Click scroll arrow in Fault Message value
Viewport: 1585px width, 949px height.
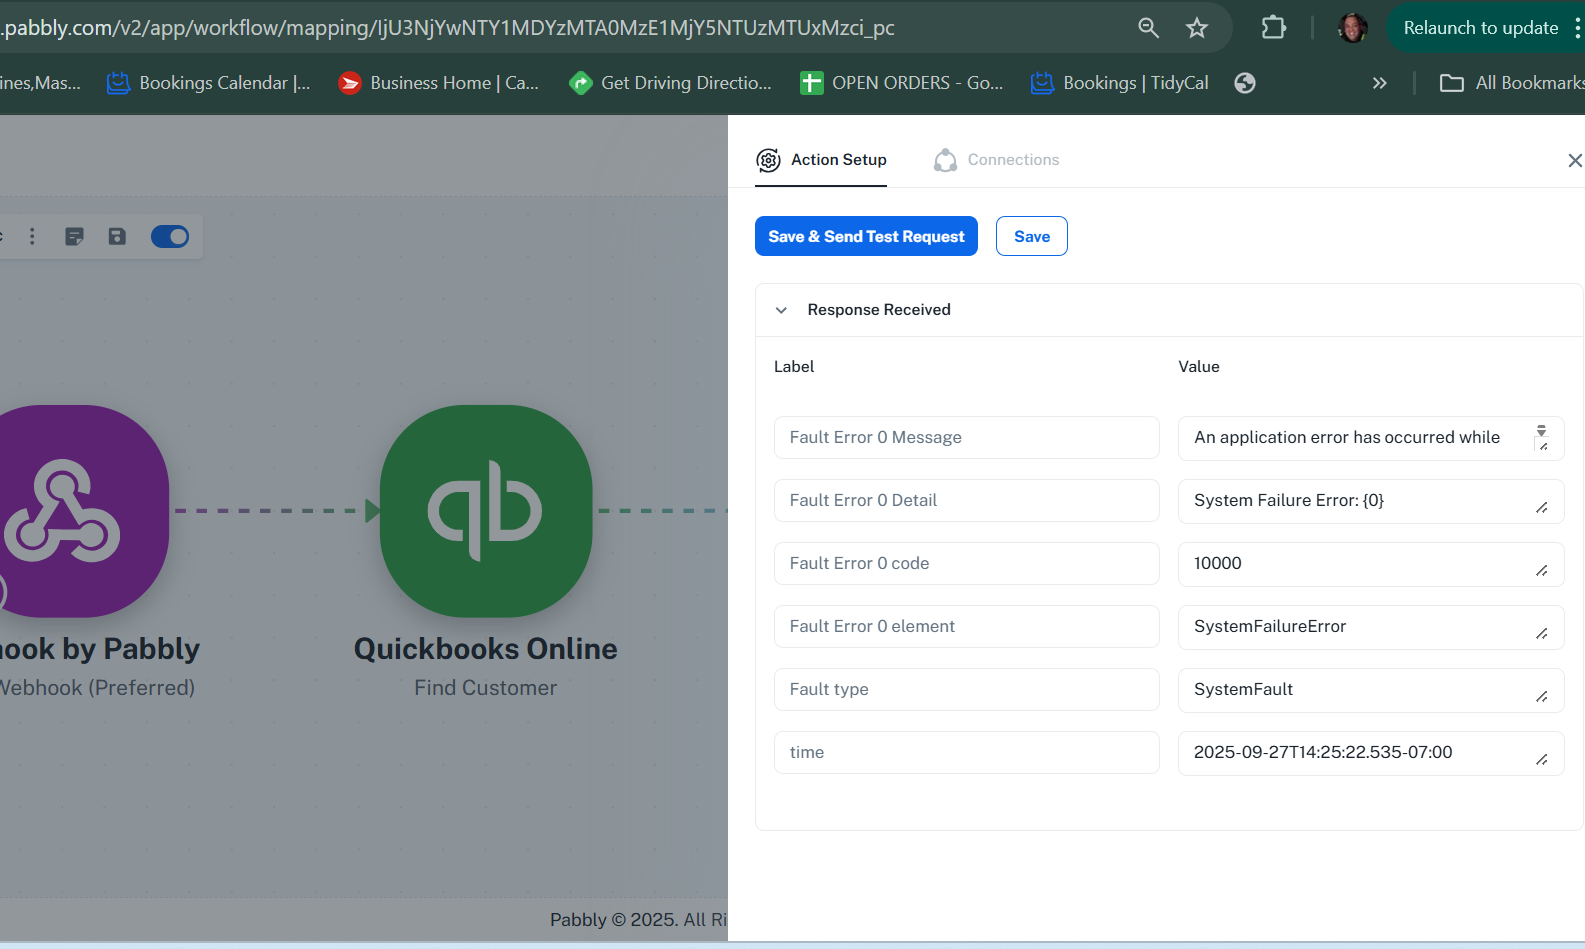coord(1541,431)
